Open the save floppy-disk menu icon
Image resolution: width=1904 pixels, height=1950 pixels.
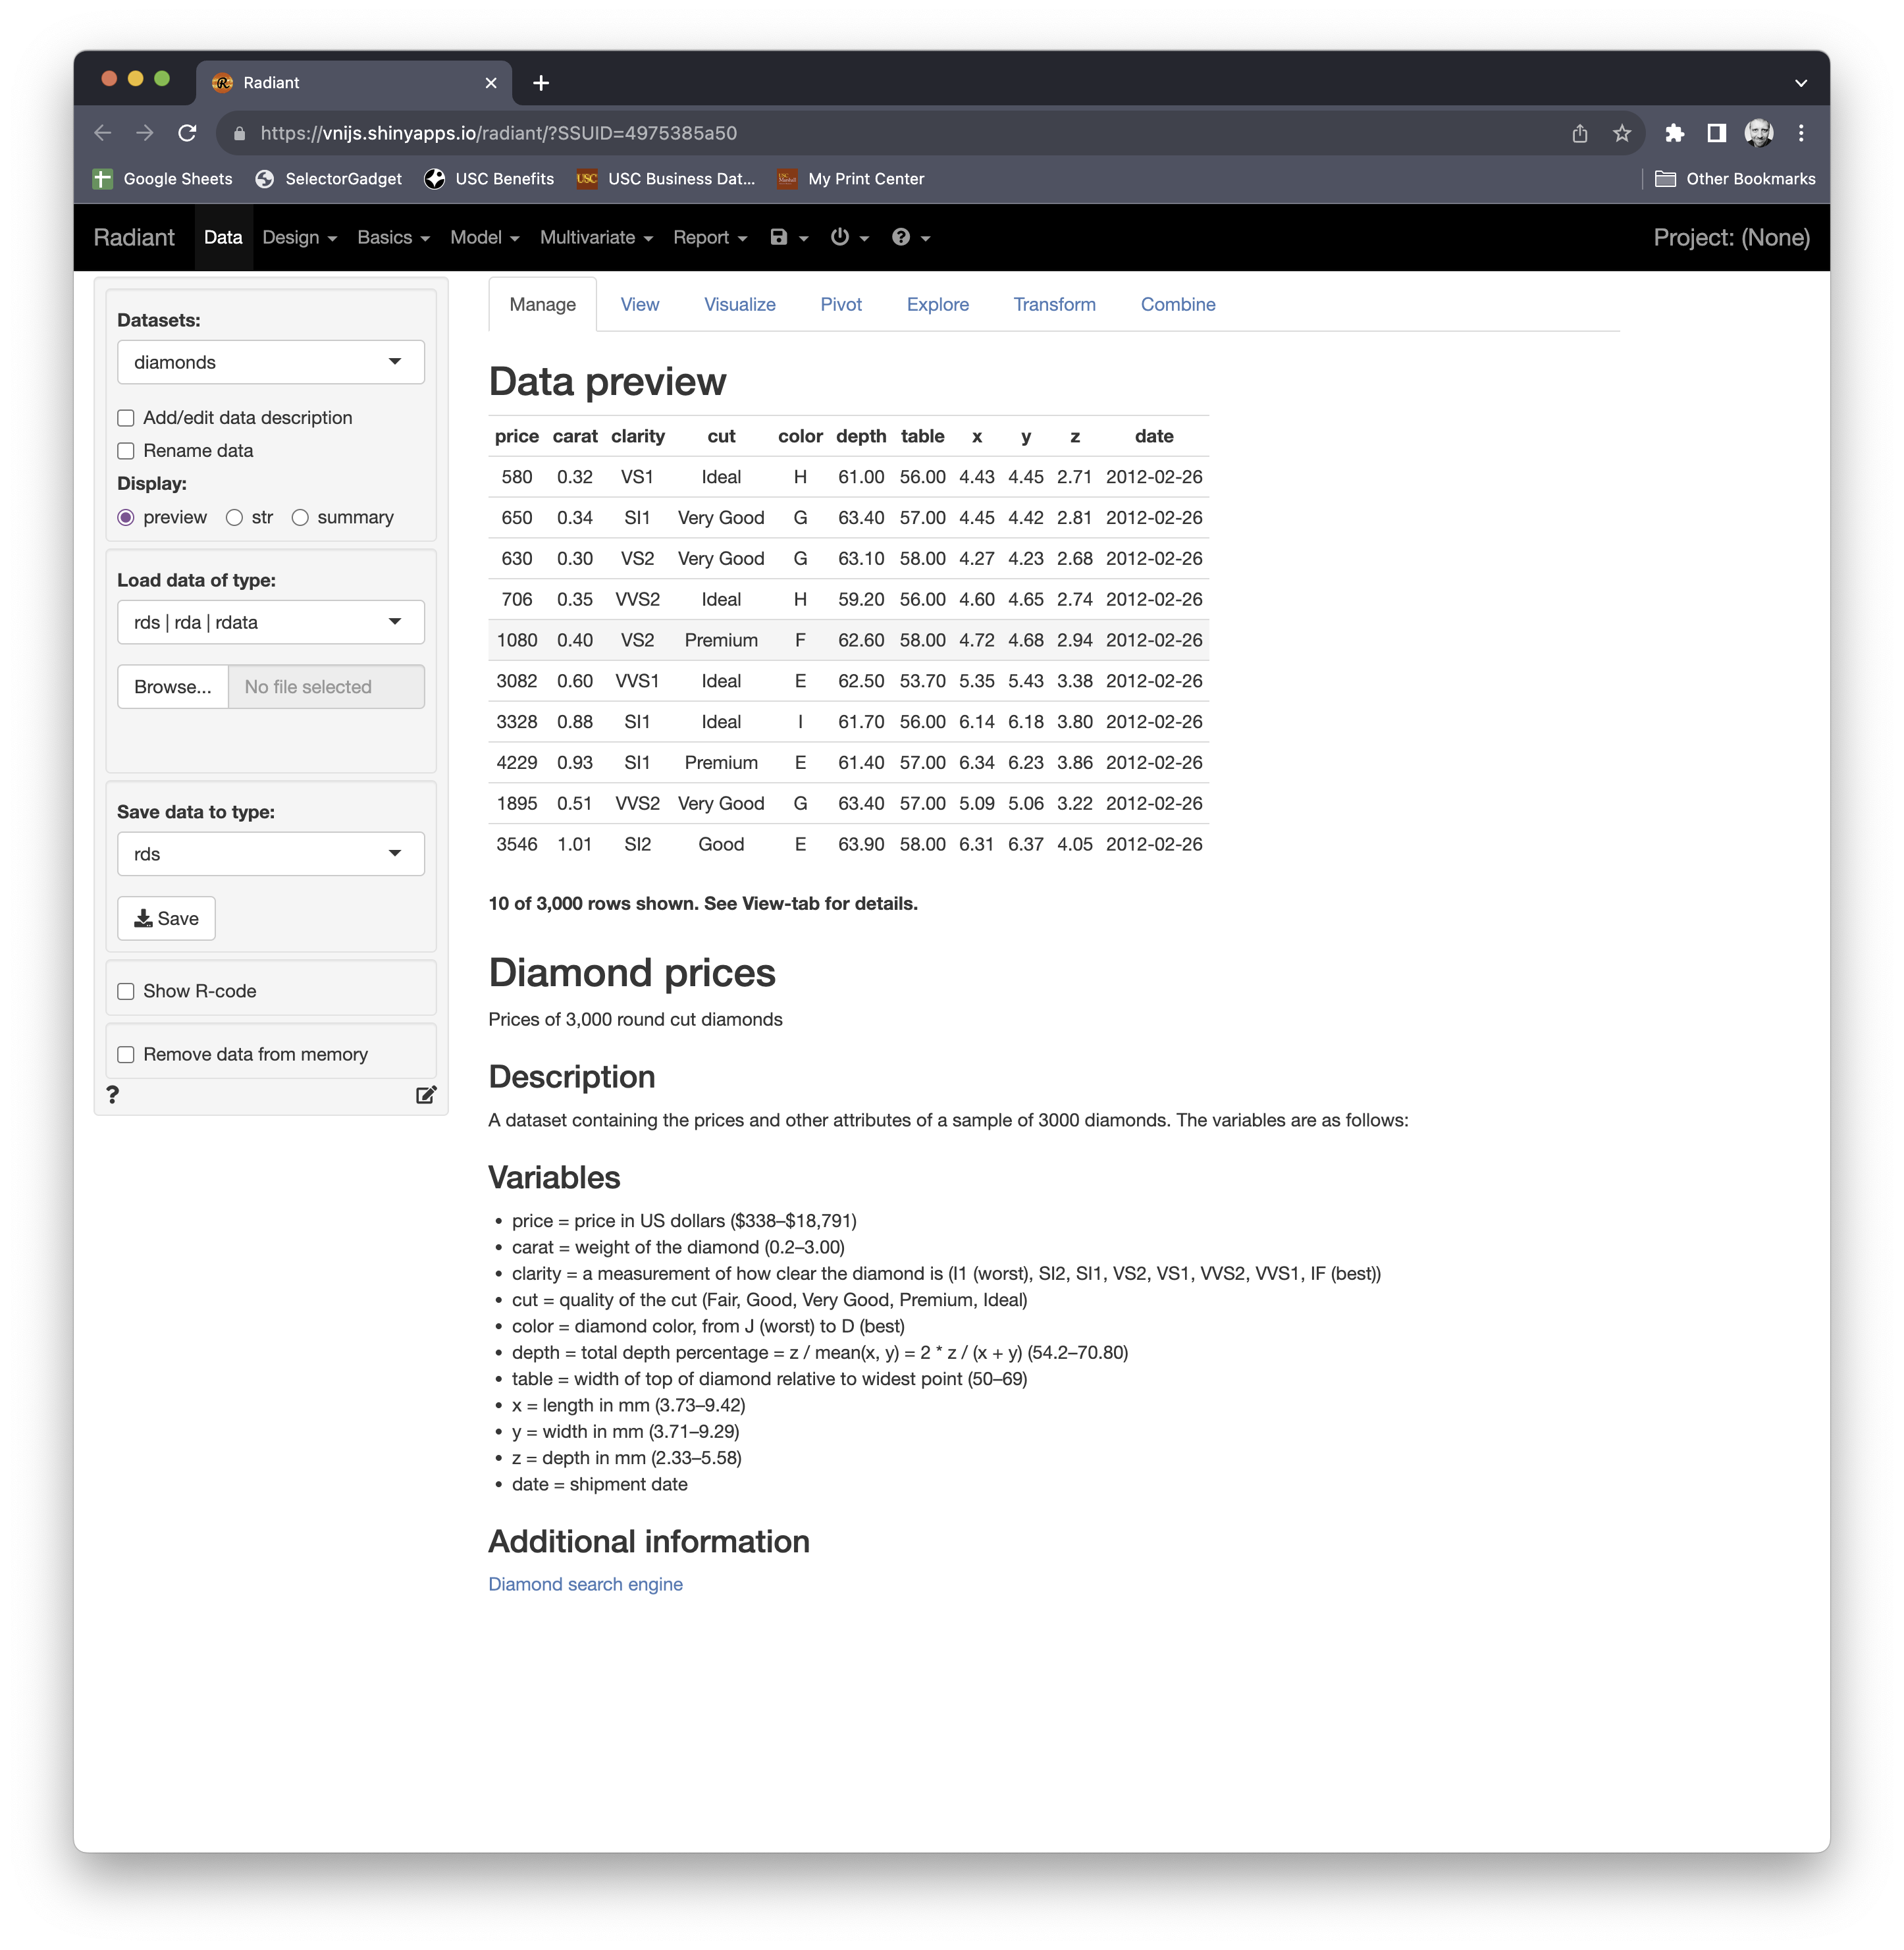click(779, 237)
